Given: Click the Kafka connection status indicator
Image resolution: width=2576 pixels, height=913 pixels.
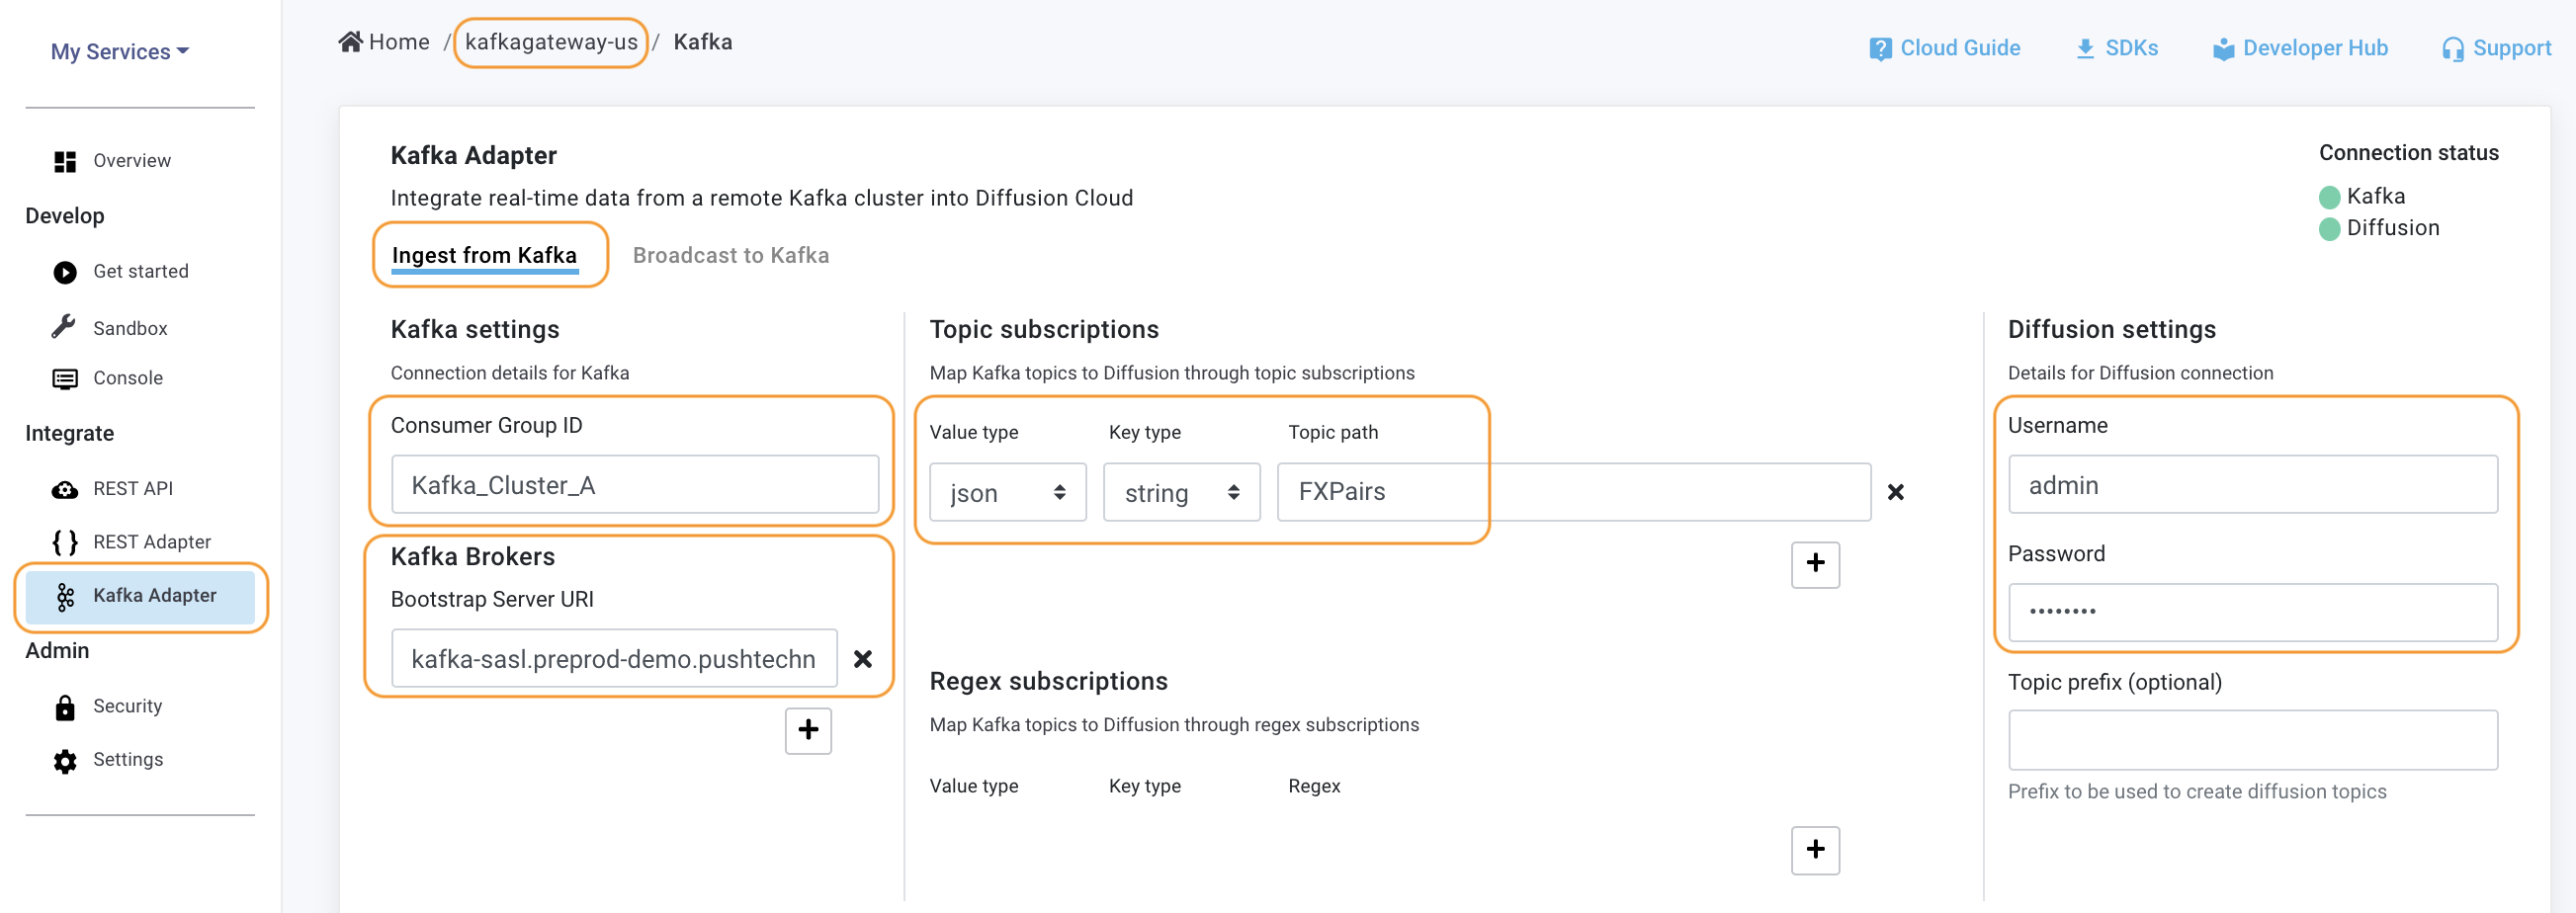Looking at the screenshot, I should (2329, 197).
